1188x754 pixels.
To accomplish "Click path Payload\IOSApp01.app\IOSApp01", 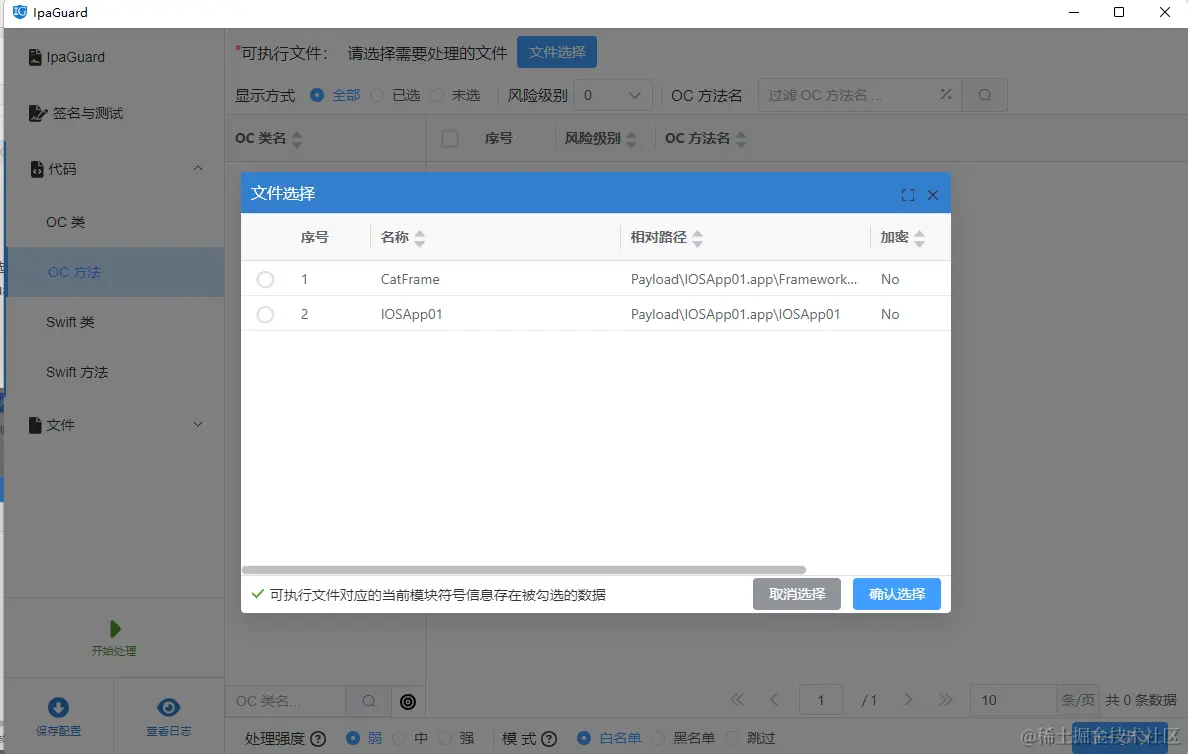I will click(x=735, y=314).
